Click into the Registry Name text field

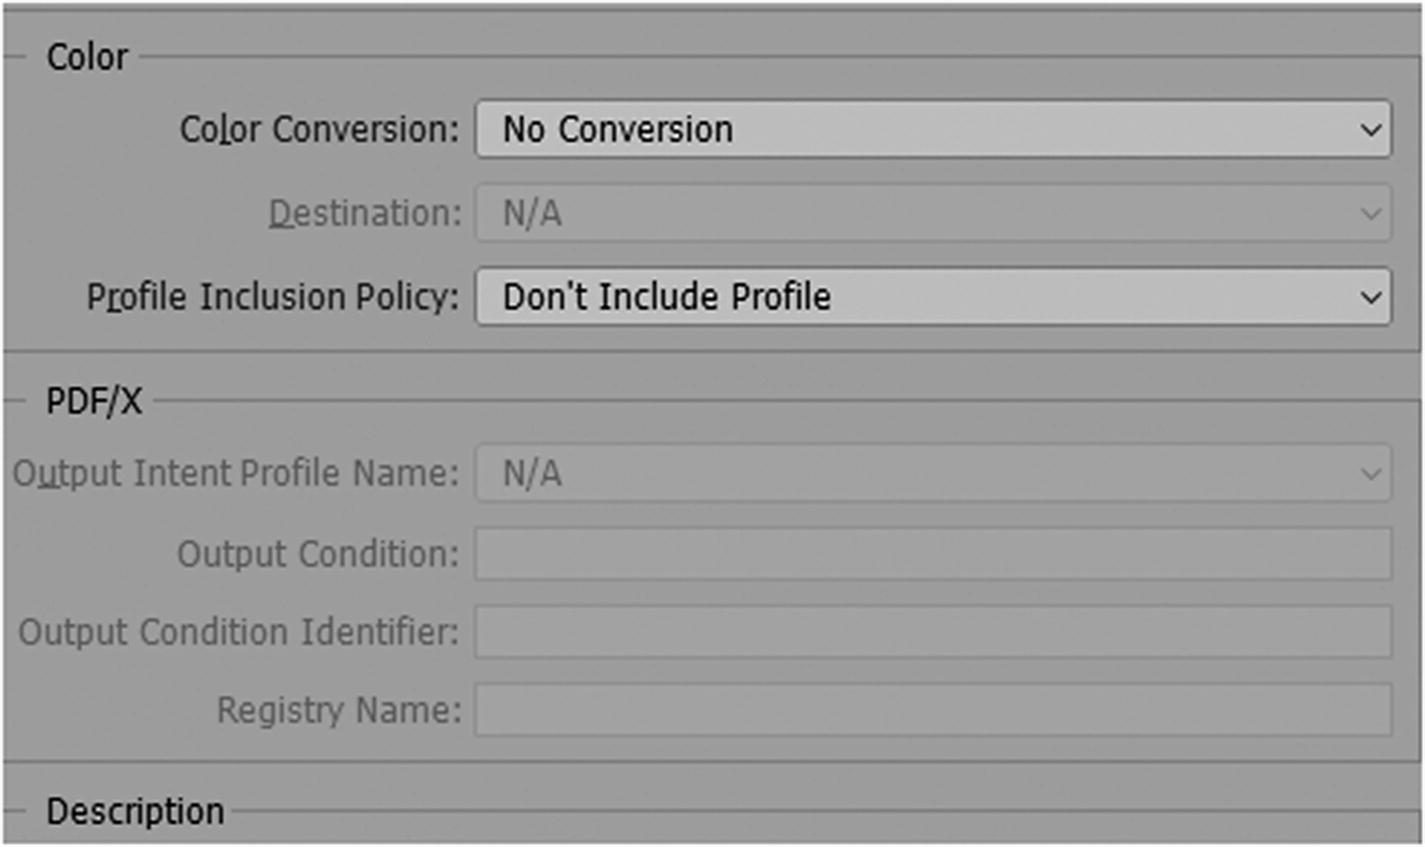(932, 710)
